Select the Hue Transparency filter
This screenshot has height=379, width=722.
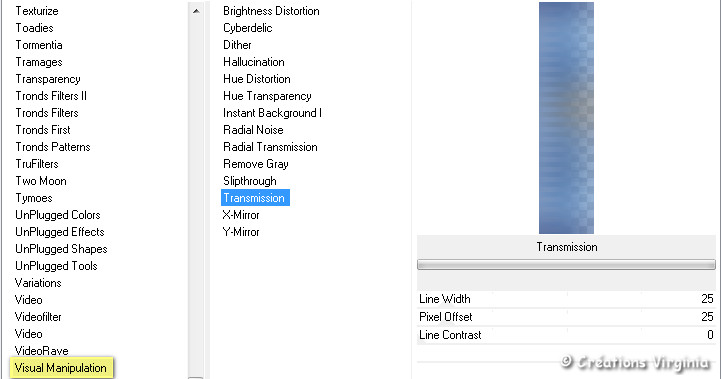tap(267, 96)
